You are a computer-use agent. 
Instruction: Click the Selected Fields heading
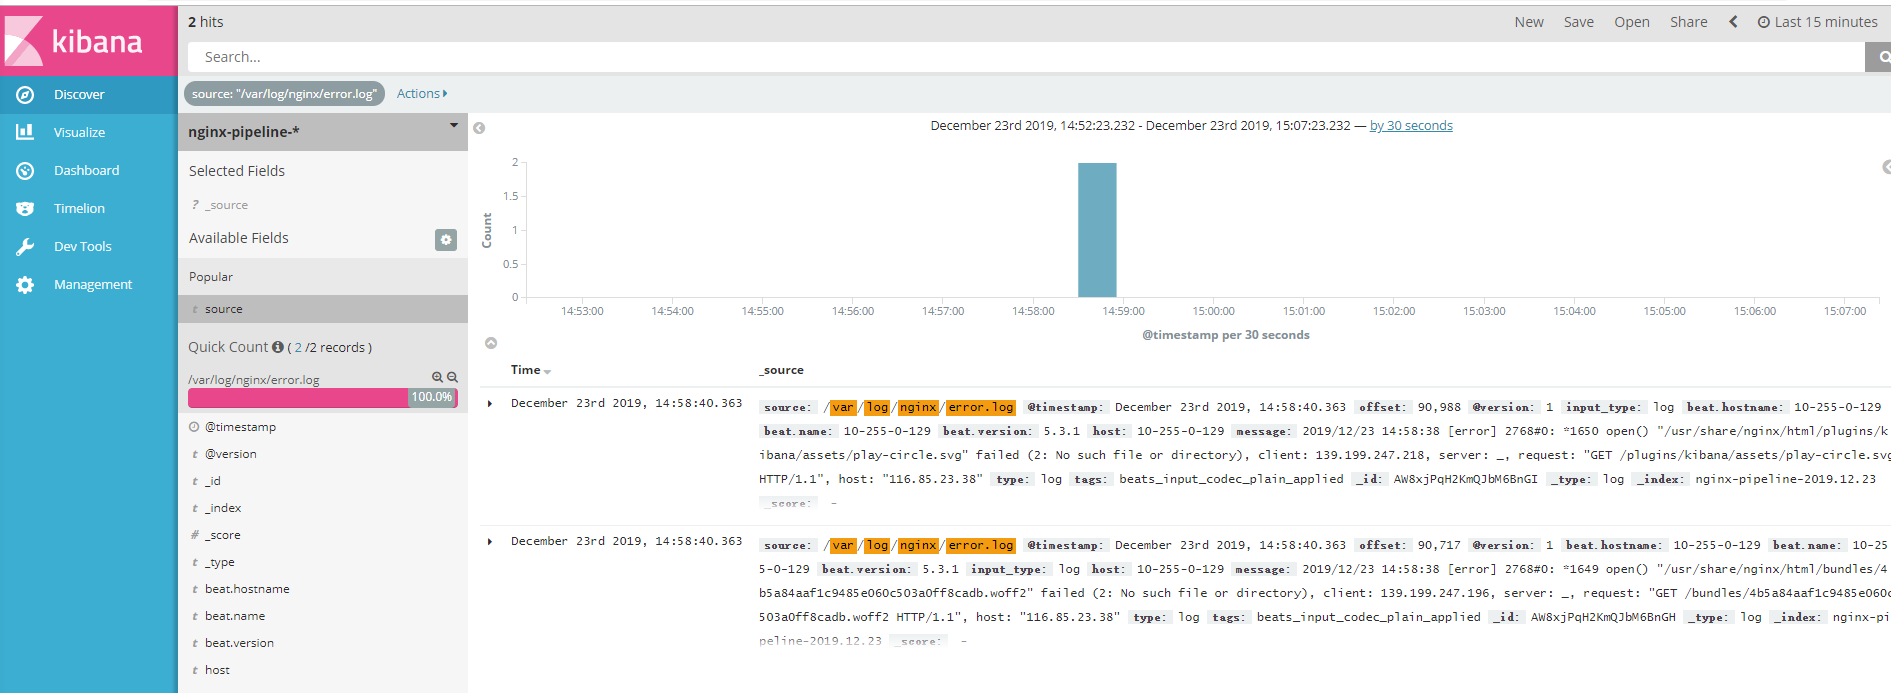coord(237,171)
